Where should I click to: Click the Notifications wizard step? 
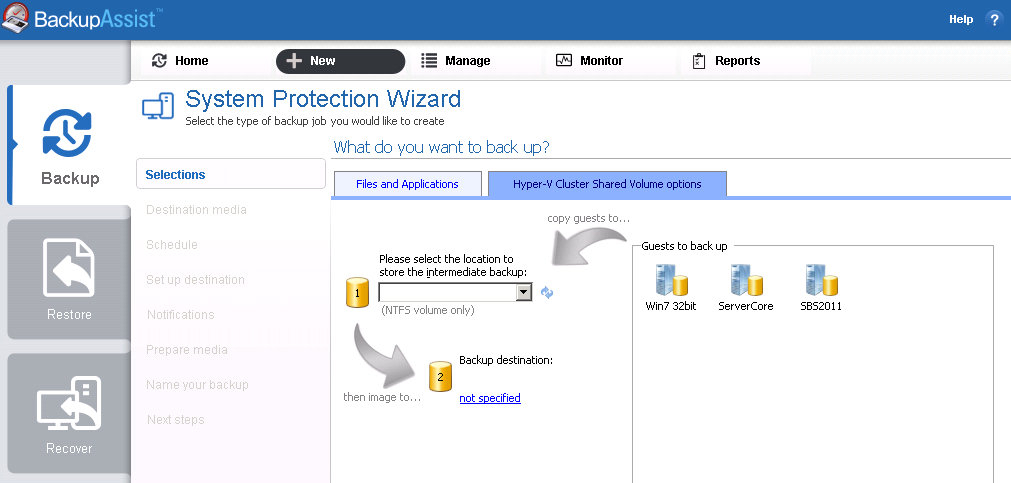coord(181,315)
